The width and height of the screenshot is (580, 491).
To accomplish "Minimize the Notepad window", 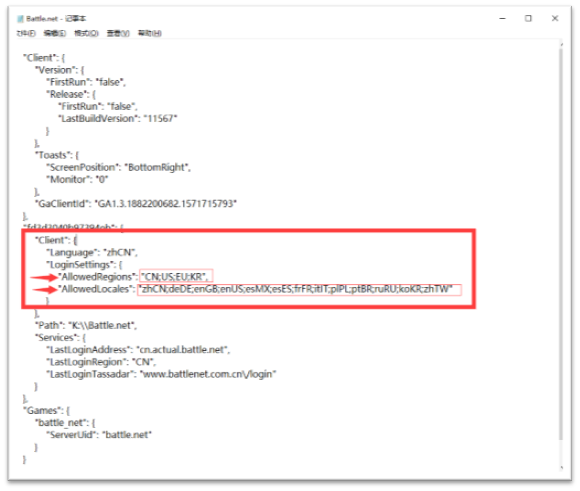I will pos(502,18).
